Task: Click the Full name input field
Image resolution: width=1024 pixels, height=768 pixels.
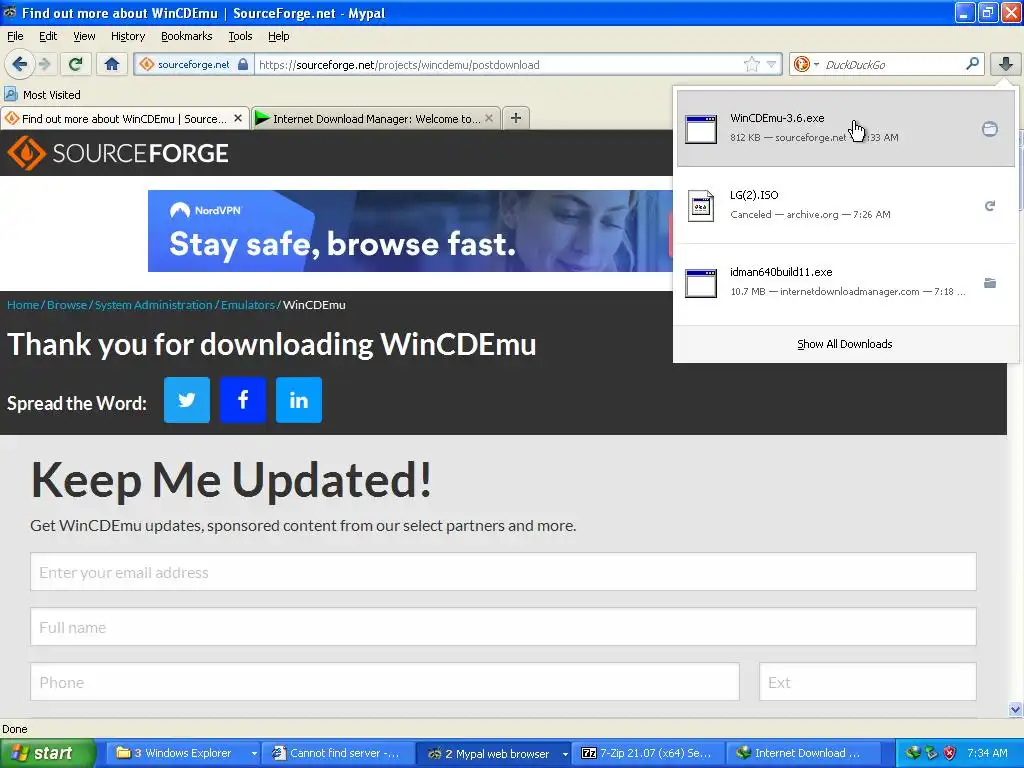Action: 504,627
